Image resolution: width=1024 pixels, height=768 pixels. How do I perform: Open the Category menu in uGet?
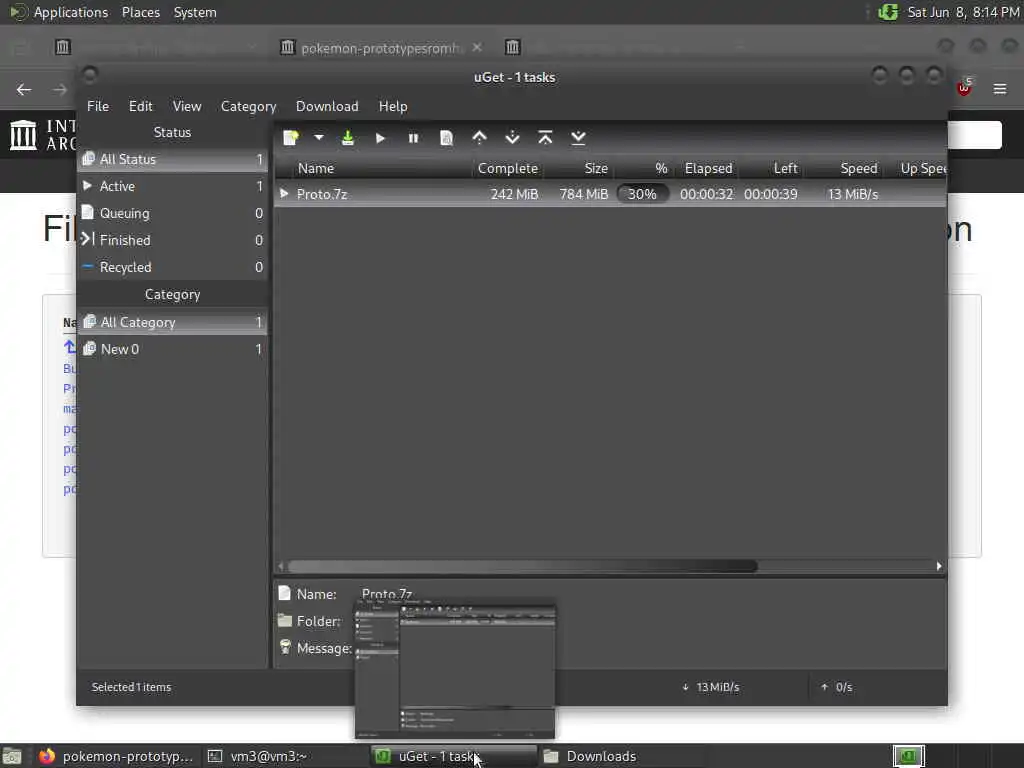click(x=248, y=106)
